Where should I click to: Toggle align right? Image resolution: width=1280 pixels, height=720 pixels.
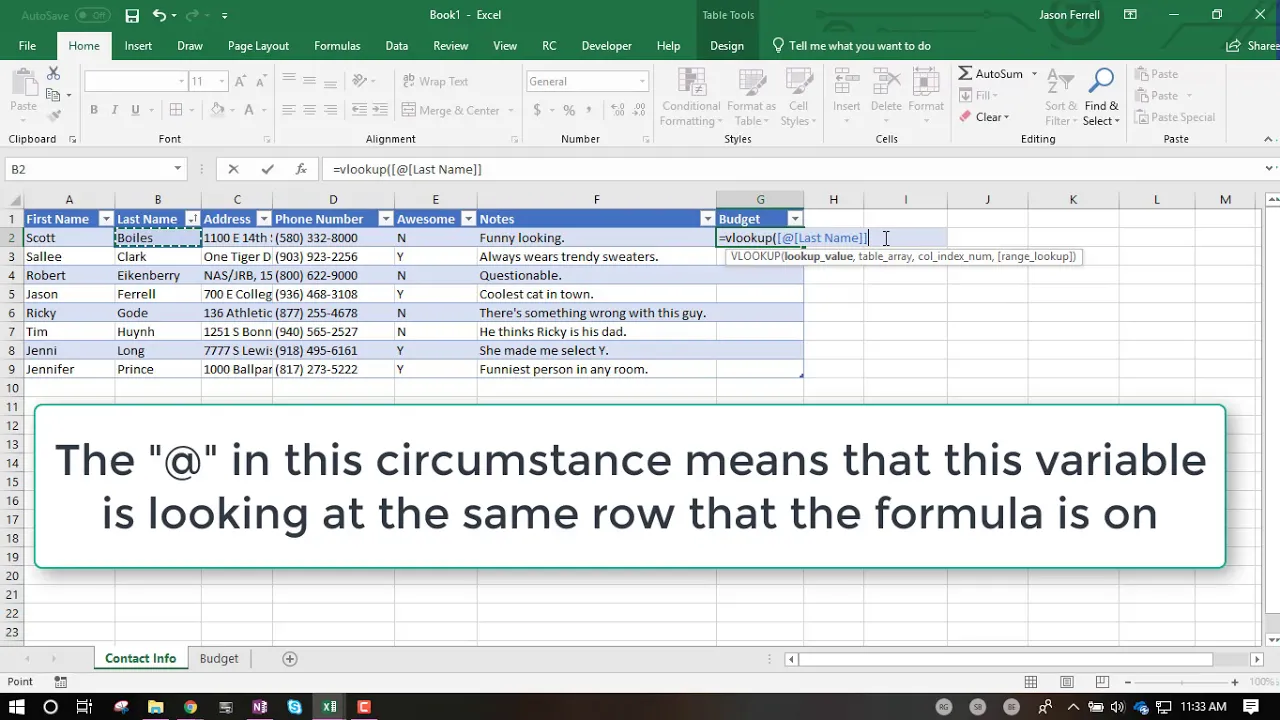pos(330,110)
